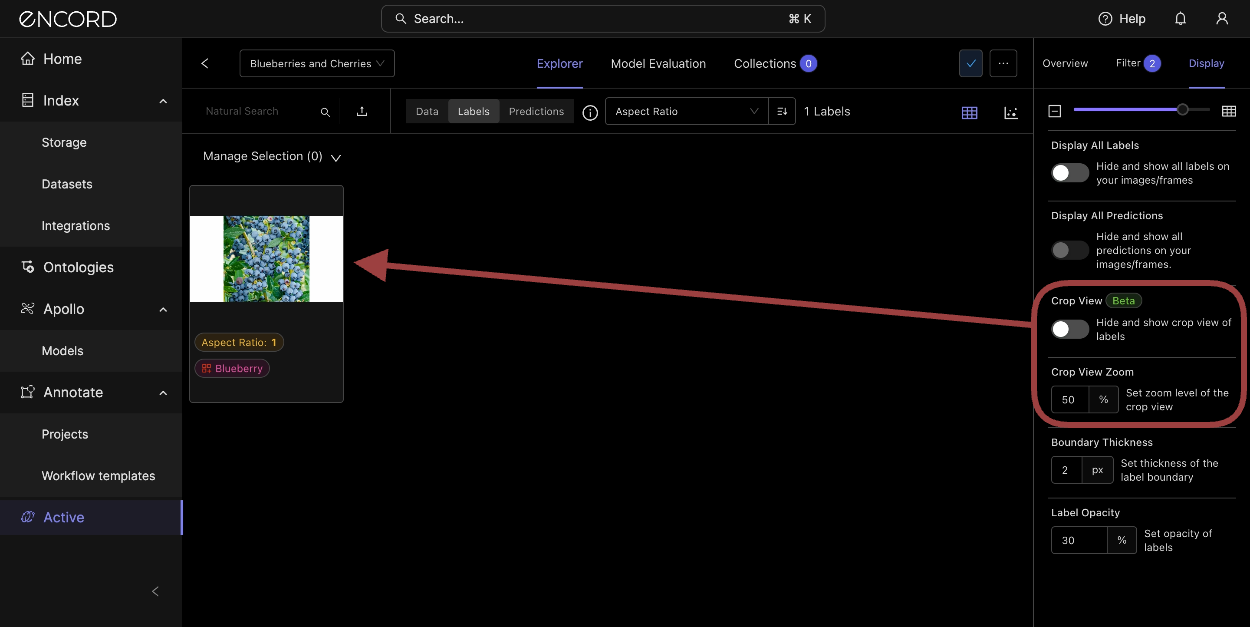The height and width of the screenshot is (627, 1250).
Task: Adjust the tile size slider handle
Action: pyautogui.click(x=1183, y=110)
